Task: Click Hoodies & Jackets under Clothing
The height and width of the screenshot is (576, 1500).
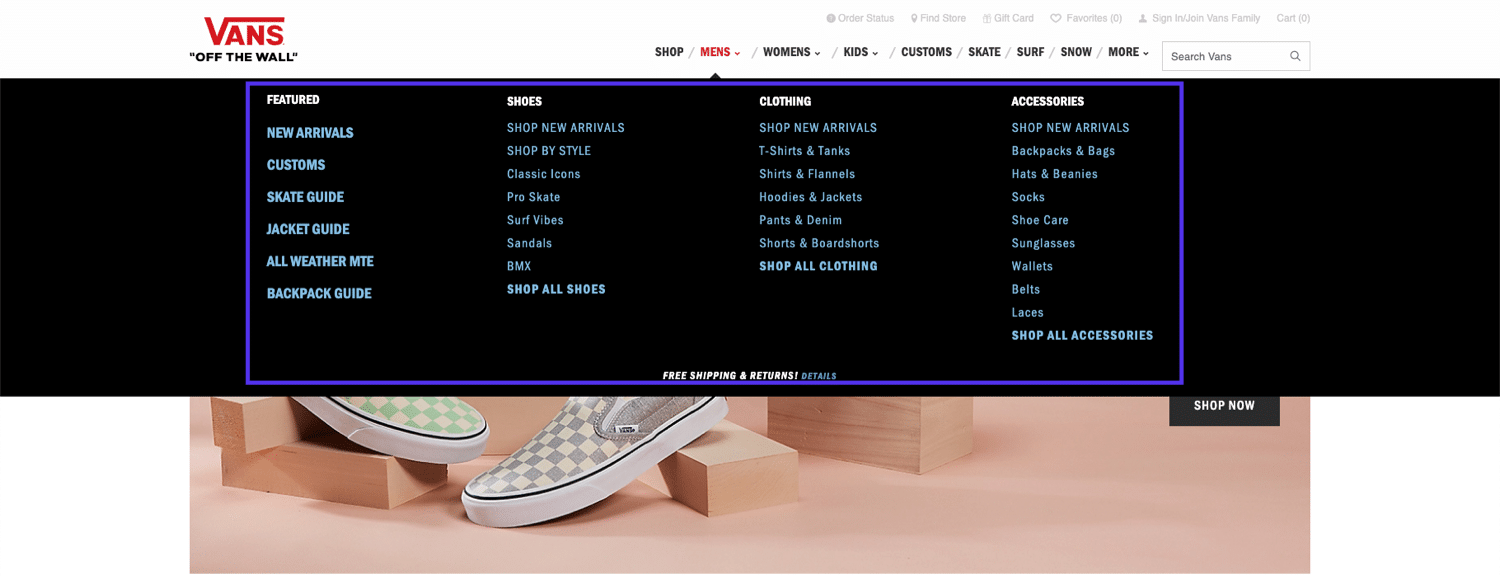Action: coord(810,197)
